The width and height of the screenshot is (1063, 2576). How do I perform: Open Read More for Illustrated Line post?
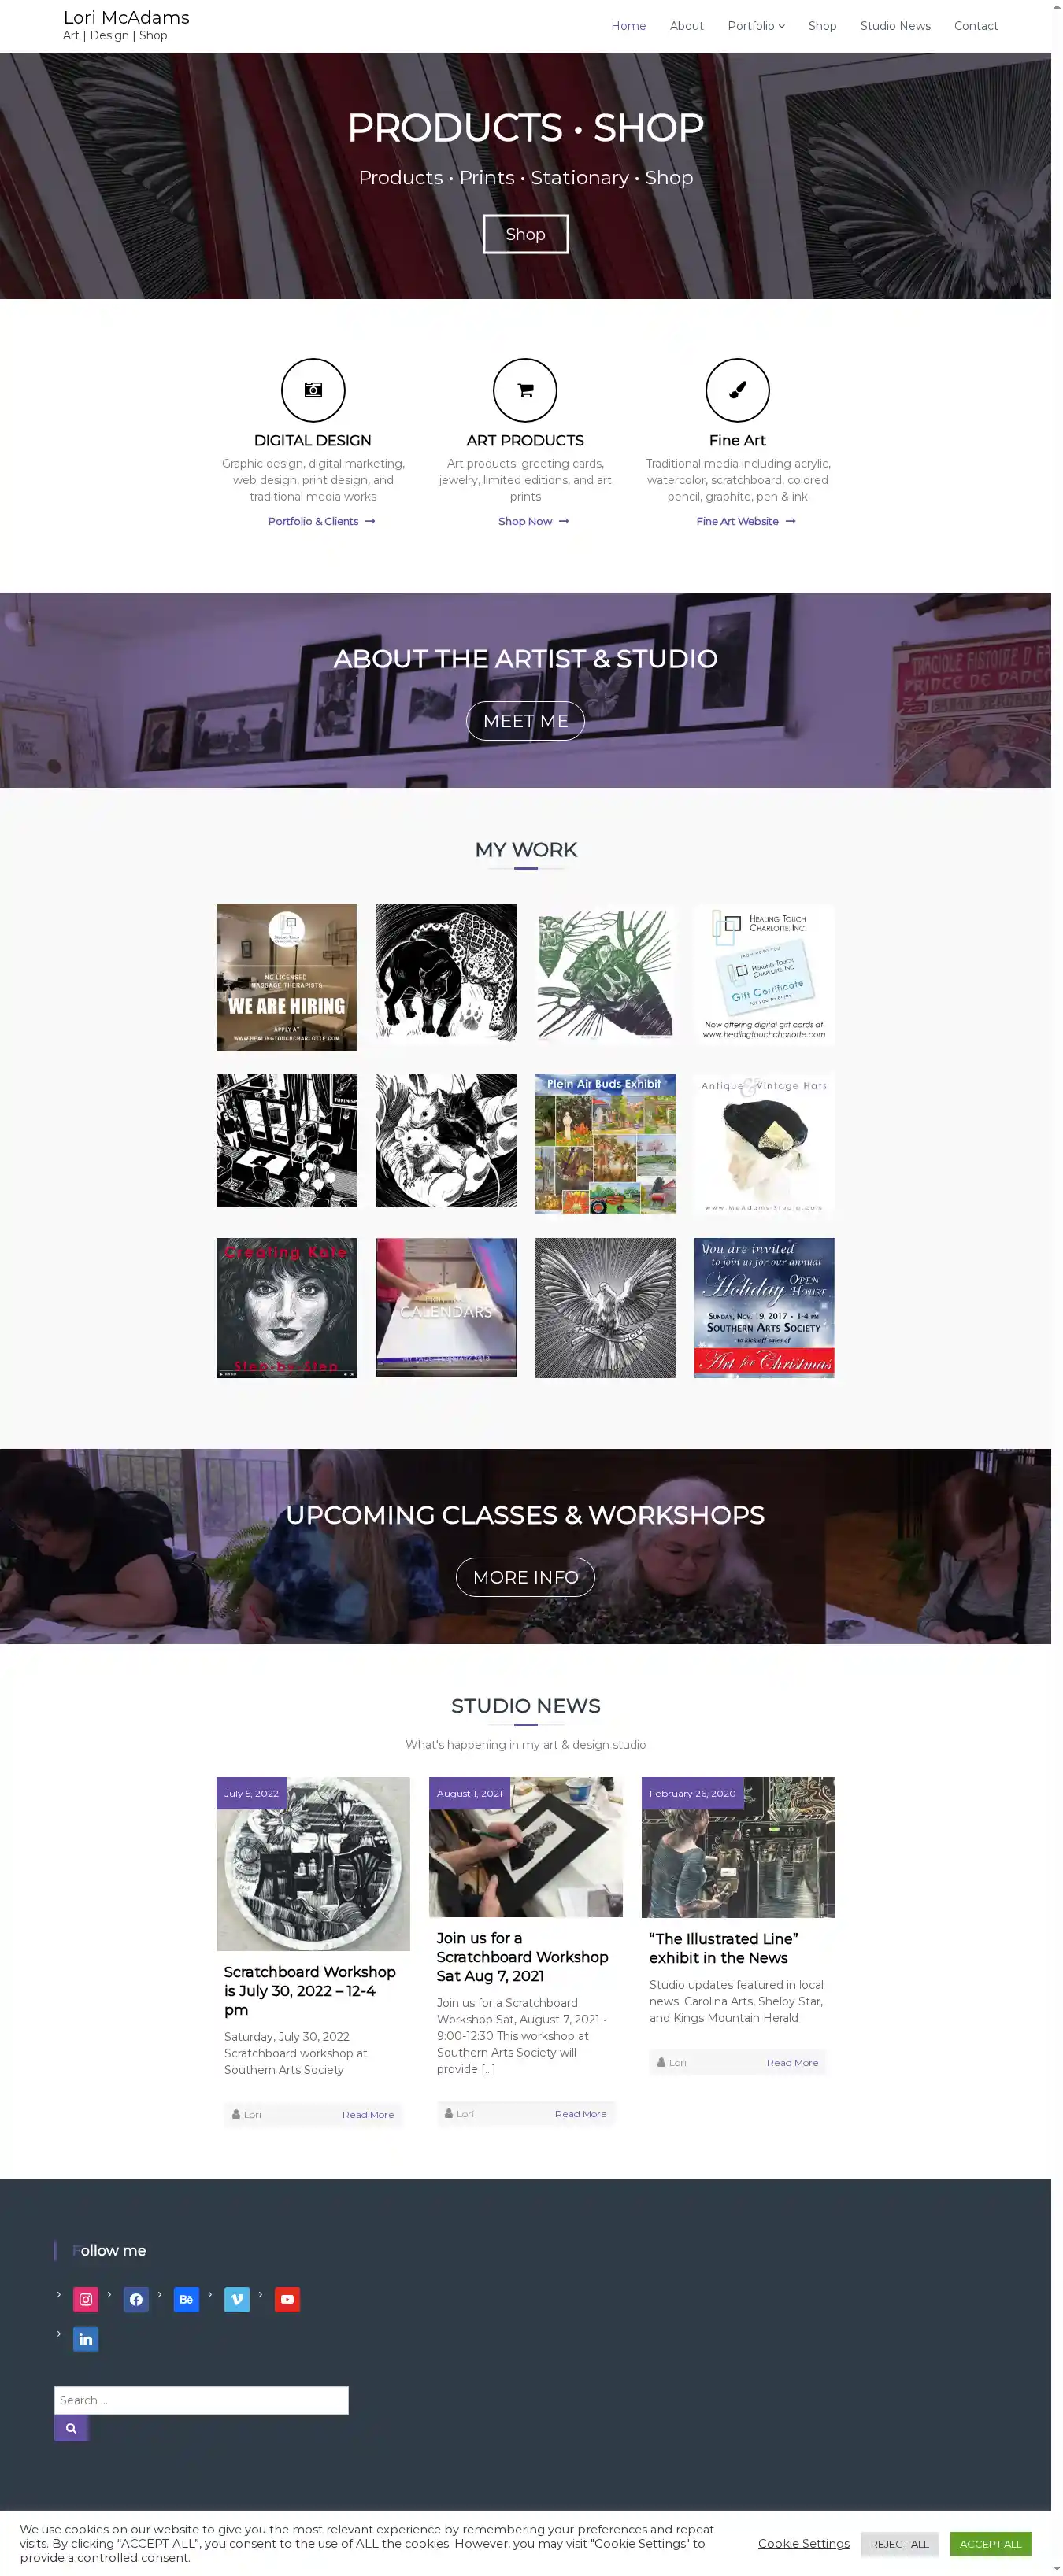coord(792,2062)
